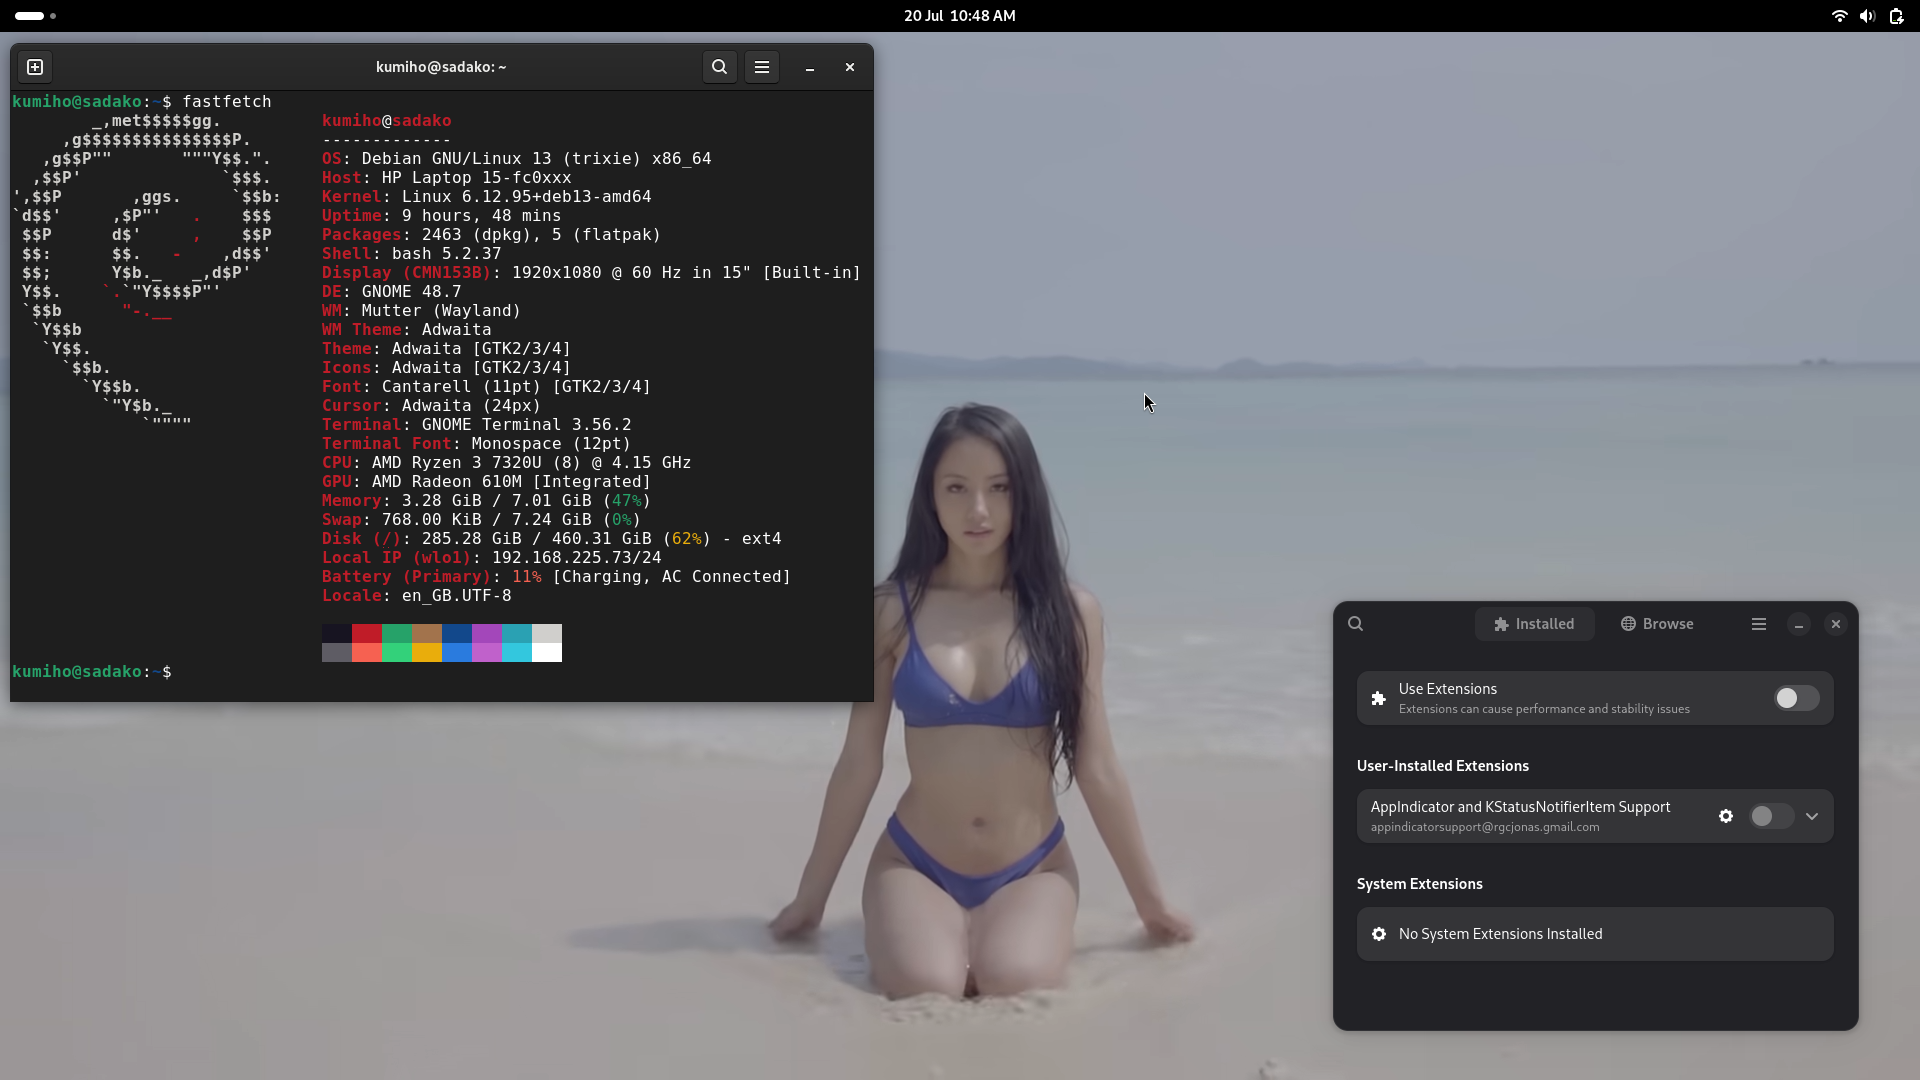Toggle the Use Extensions switch
Screen dimensions: 1920x1080
coord(1796,698)
